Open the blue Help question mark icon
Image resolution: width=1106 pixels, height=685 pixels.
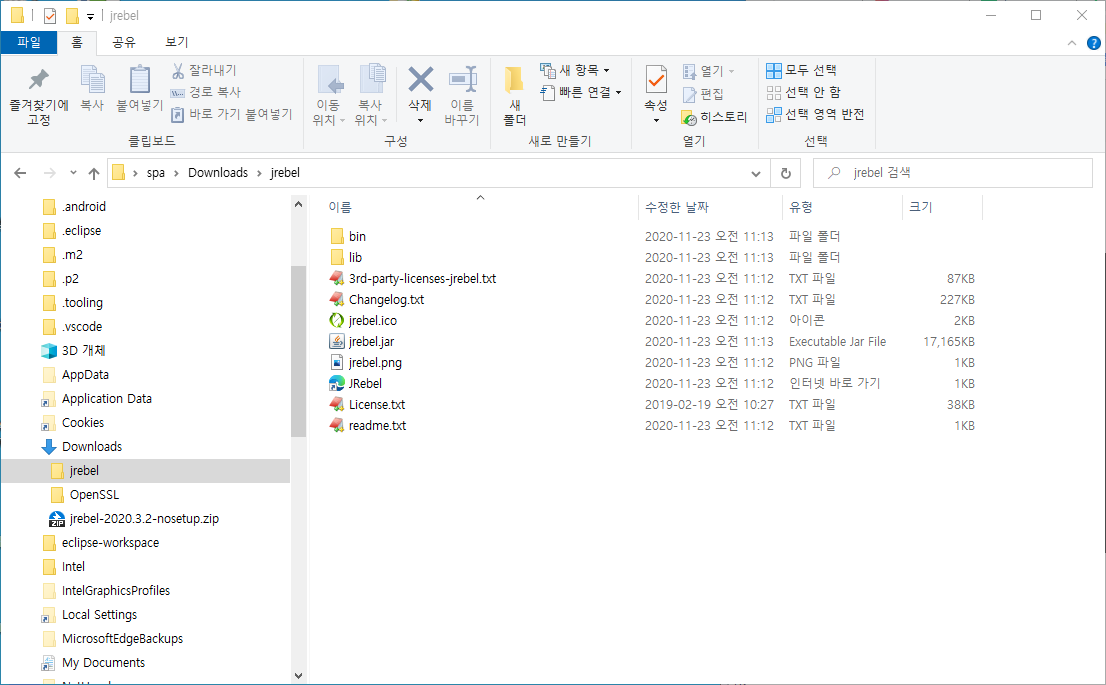pos(1093,43)
